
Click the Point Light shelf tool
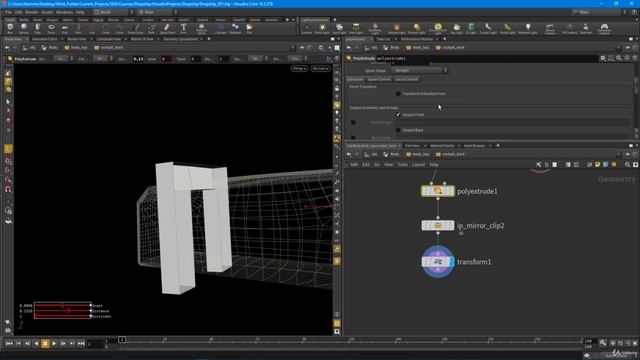click(x=322, y=28)
